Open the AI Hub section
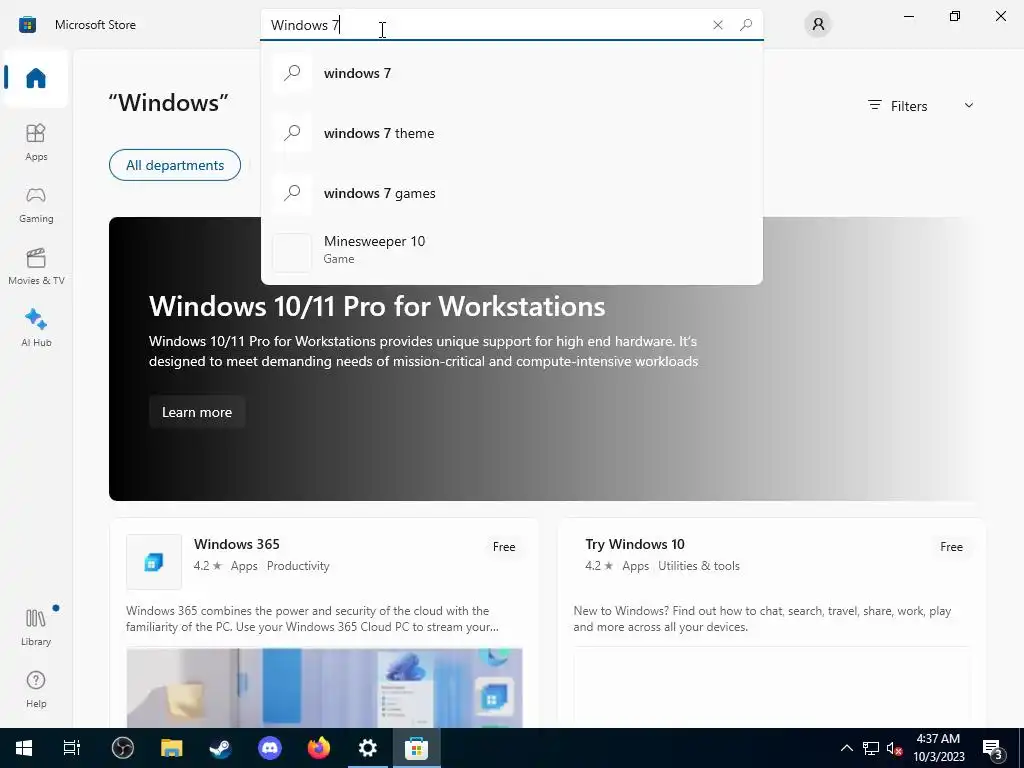This screenshot has width=1024, height=768. (36, 328)
